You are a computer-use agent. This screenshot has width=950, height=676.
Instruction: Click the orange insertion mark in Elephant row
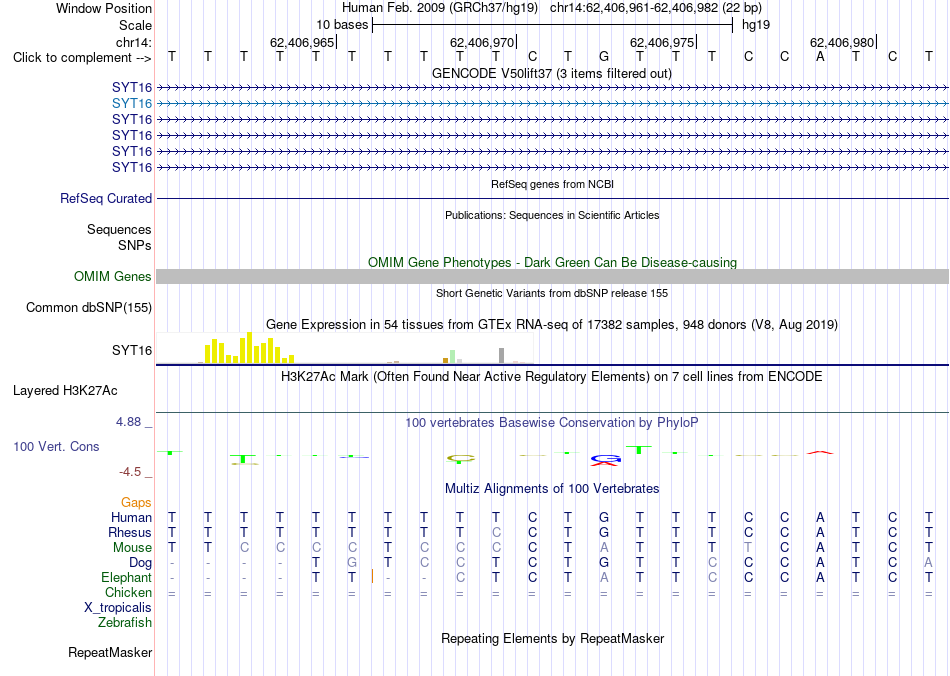(372, 577)
